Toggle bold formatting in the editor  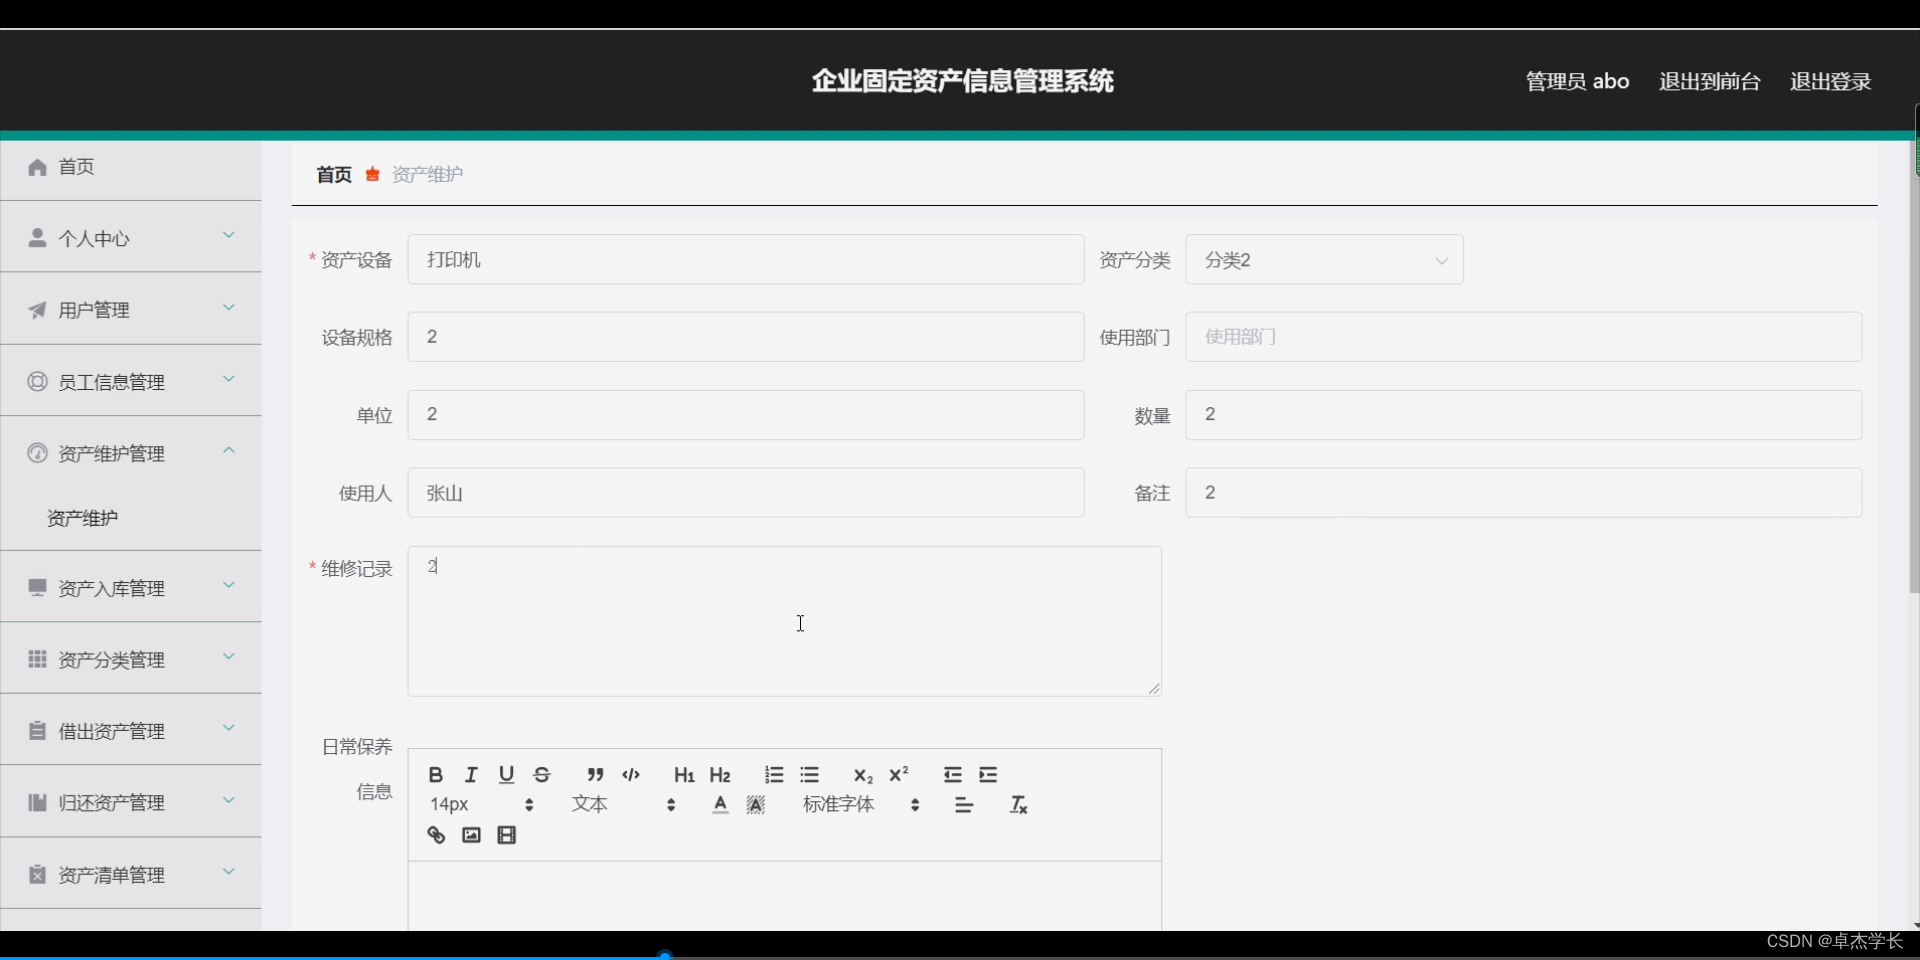tap(435, 774)
